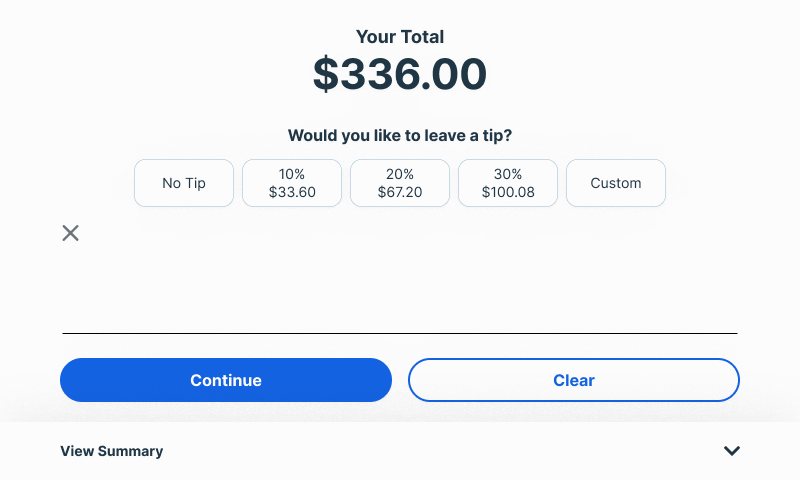The image size is (800, 480).
Task: Click inside the blank signature area
Action: 400,280
